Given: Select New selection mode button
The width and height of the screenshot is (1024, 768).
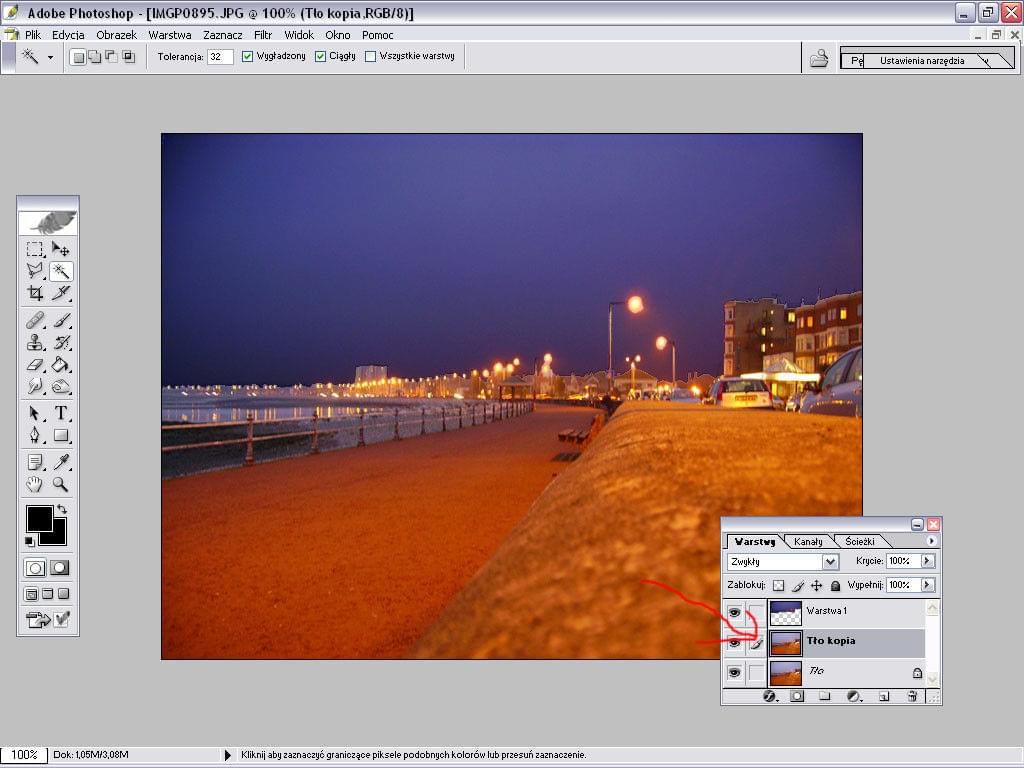Looking at the screenshot, I should coord(78,57).
